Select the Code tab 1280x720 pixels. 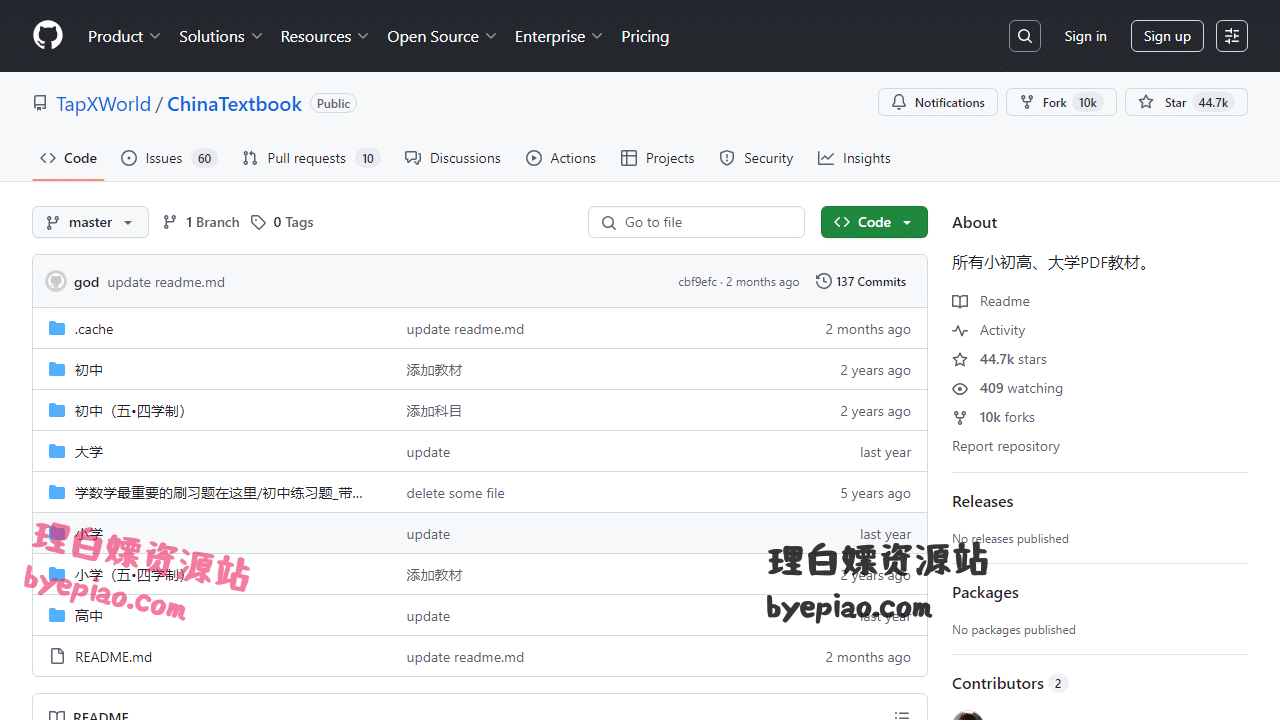[68, 158]
